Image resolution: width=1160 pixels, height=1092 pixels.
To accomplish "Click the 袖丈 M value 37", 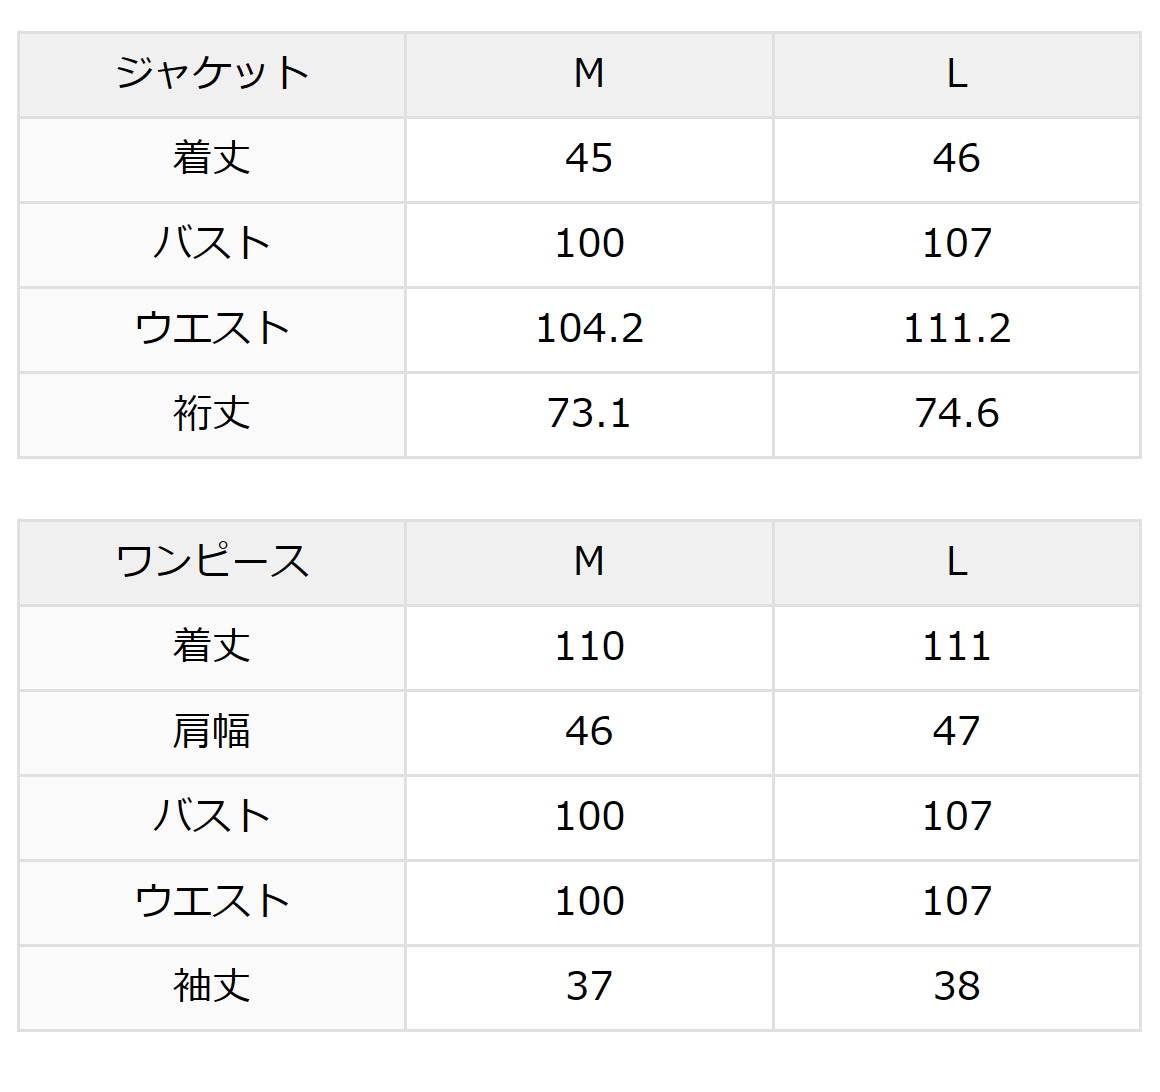I will [x=589, y=987].
